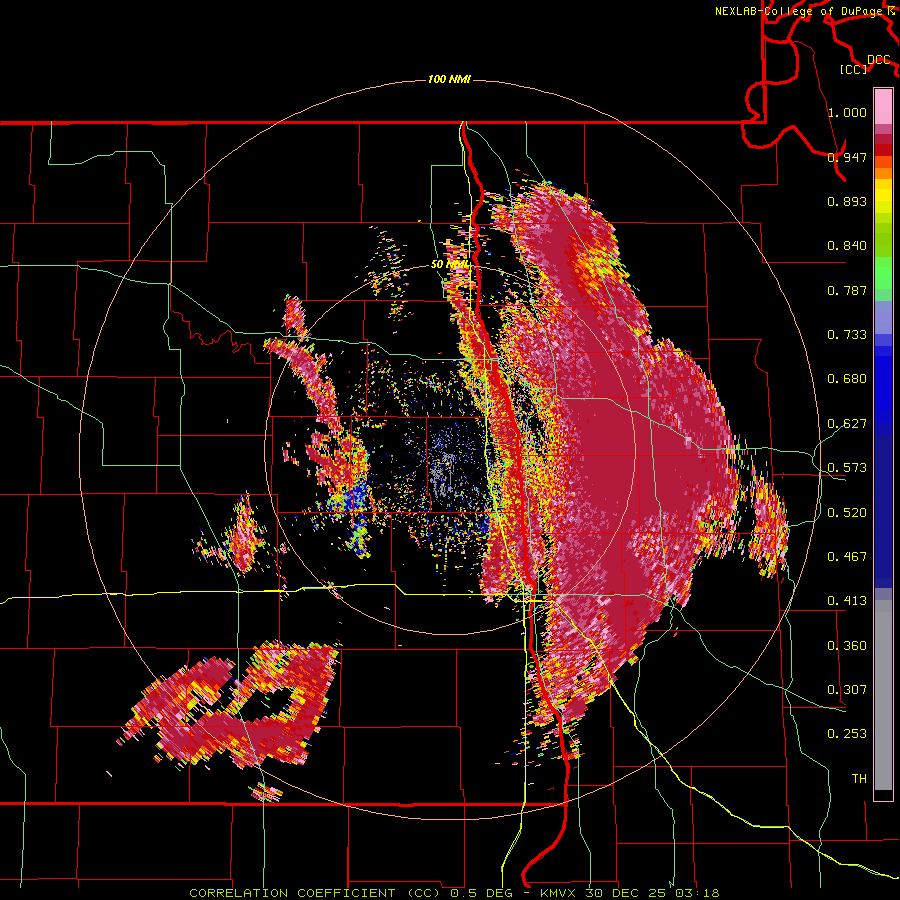Image resolution: width=900 pixels, height=900 pixels.
Task: Select the 0.253 legend value
Action: (847, 734)
